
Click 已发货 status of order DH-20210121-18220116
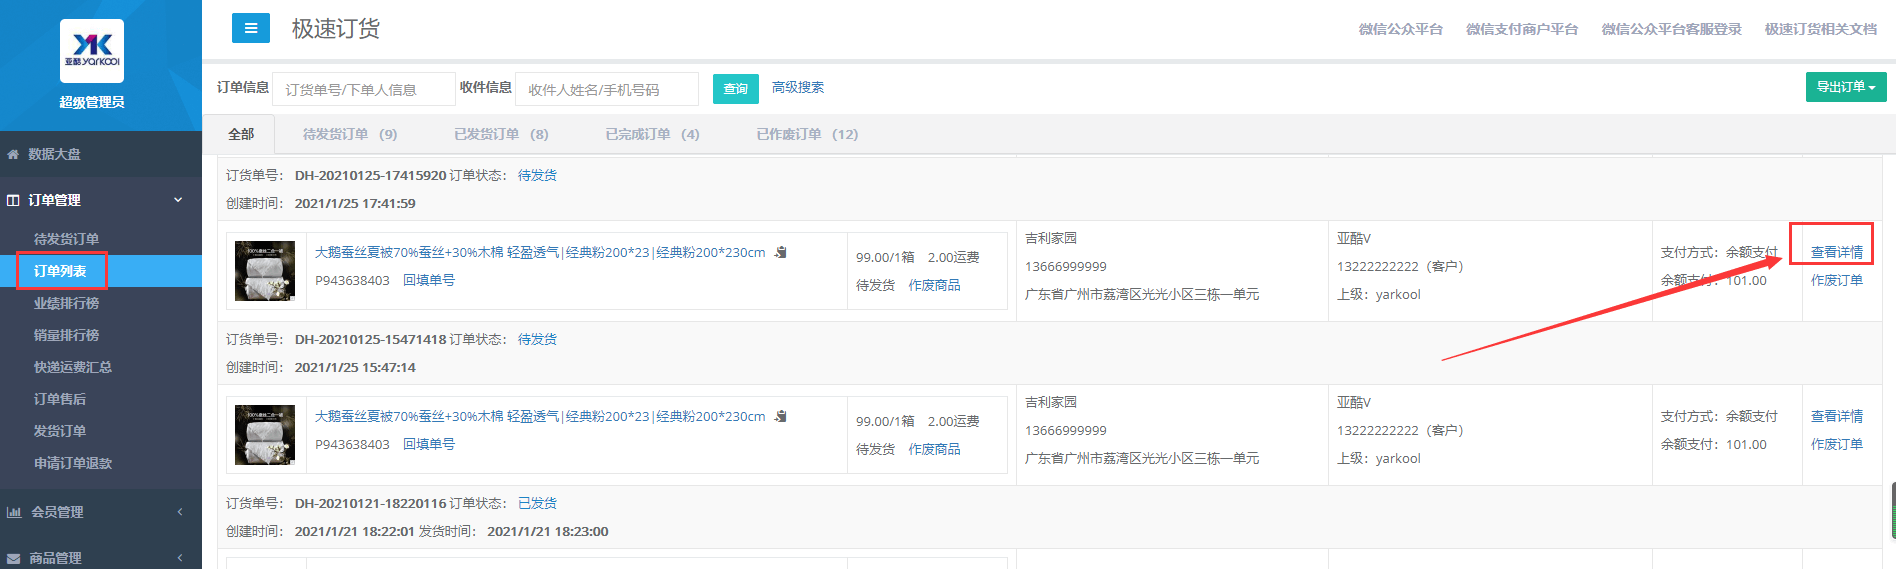click(537, 503)
